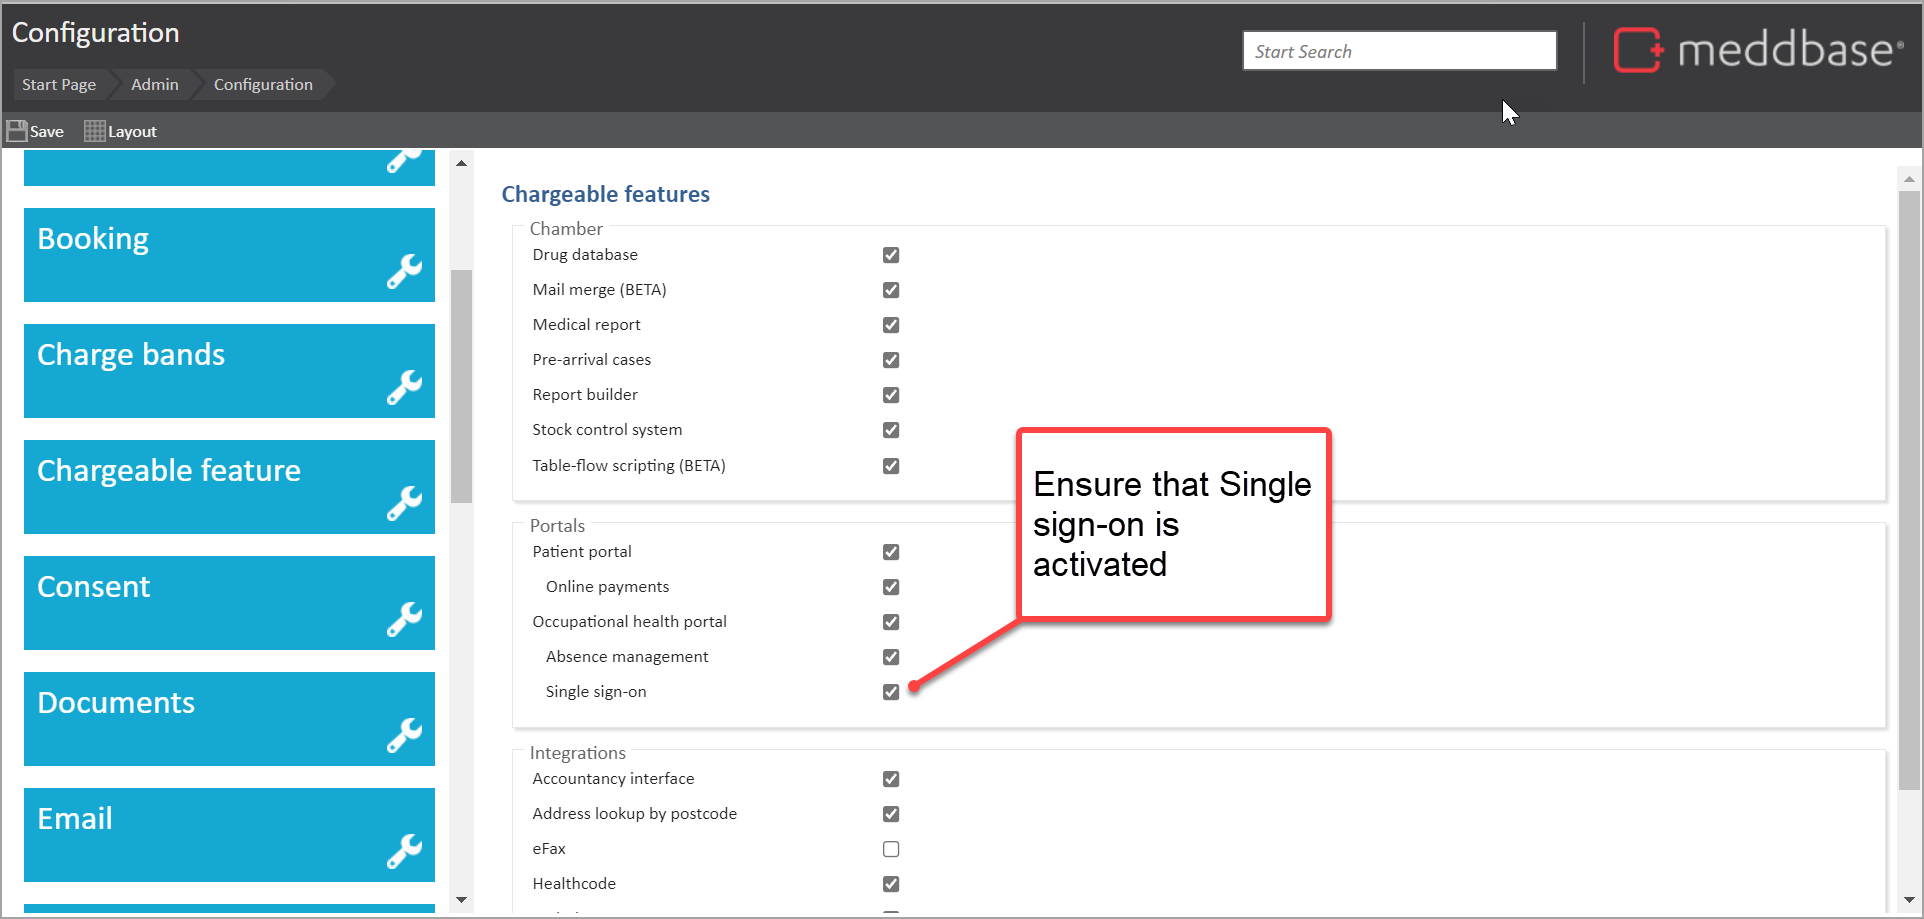Click the Charge bands wrench icon

click(x=405, y=386)
